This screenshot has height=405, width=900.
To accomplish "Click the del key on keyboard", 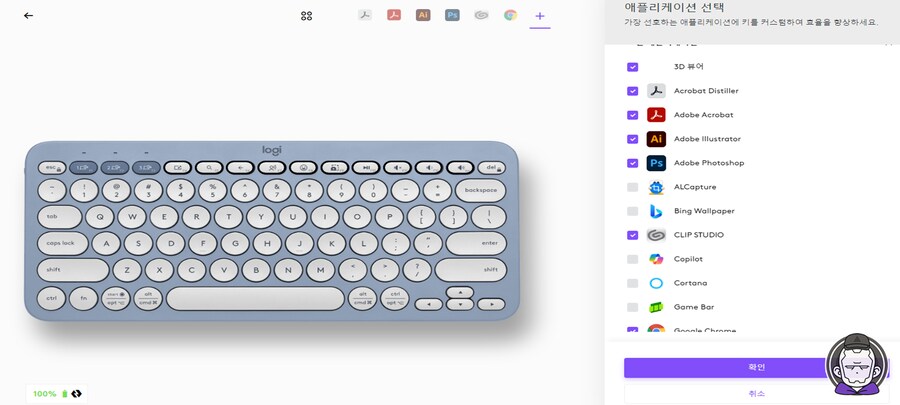I will (492, 168).
